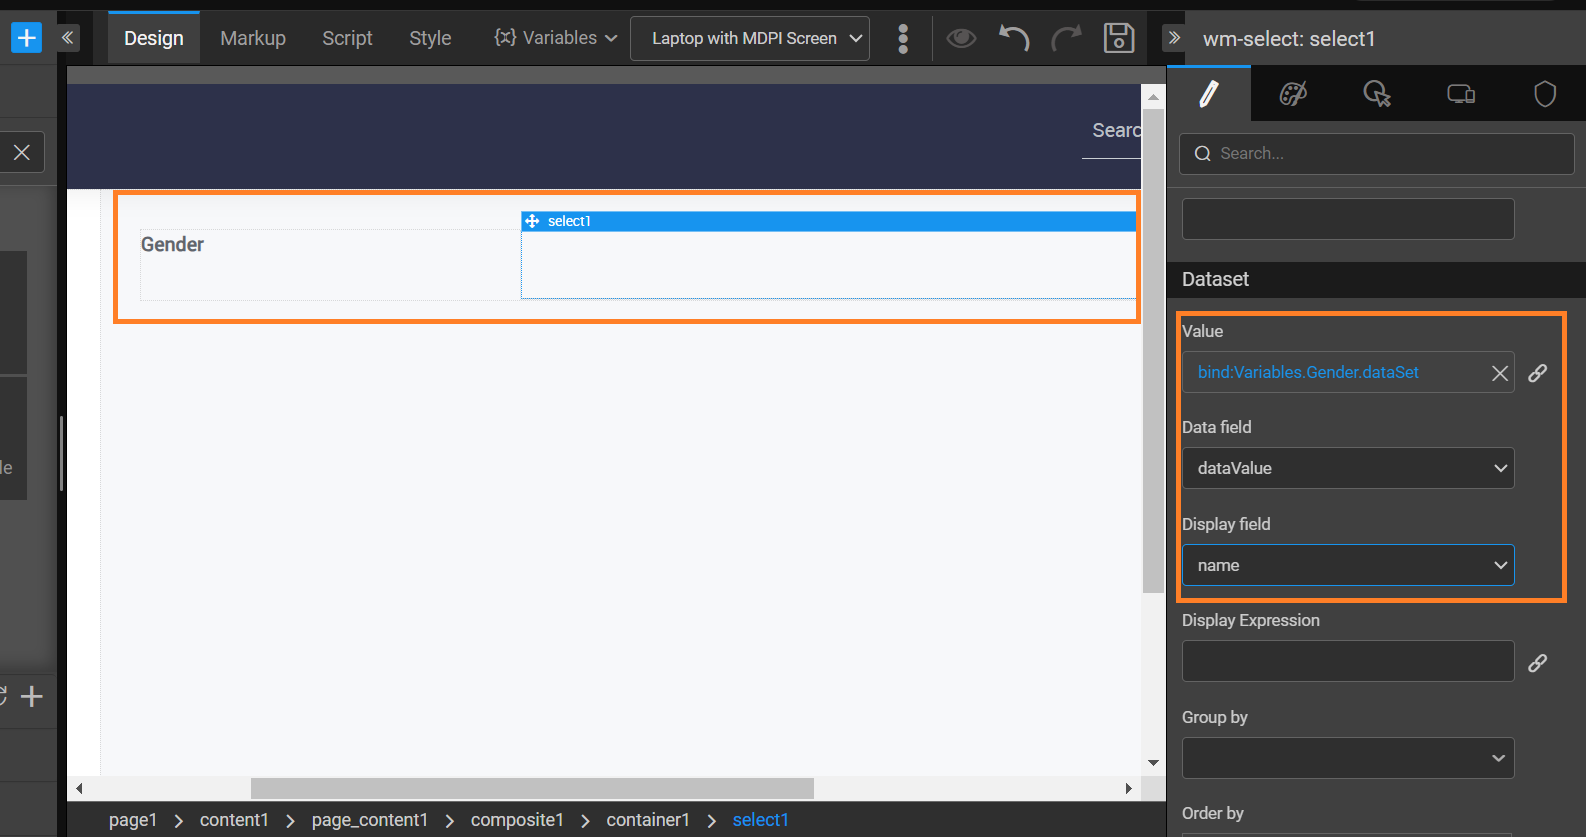Image resolution: width=1586 pixels, height=837 pixels.
Task: Open the three-dot more options menu
Action: coord(903,38)
